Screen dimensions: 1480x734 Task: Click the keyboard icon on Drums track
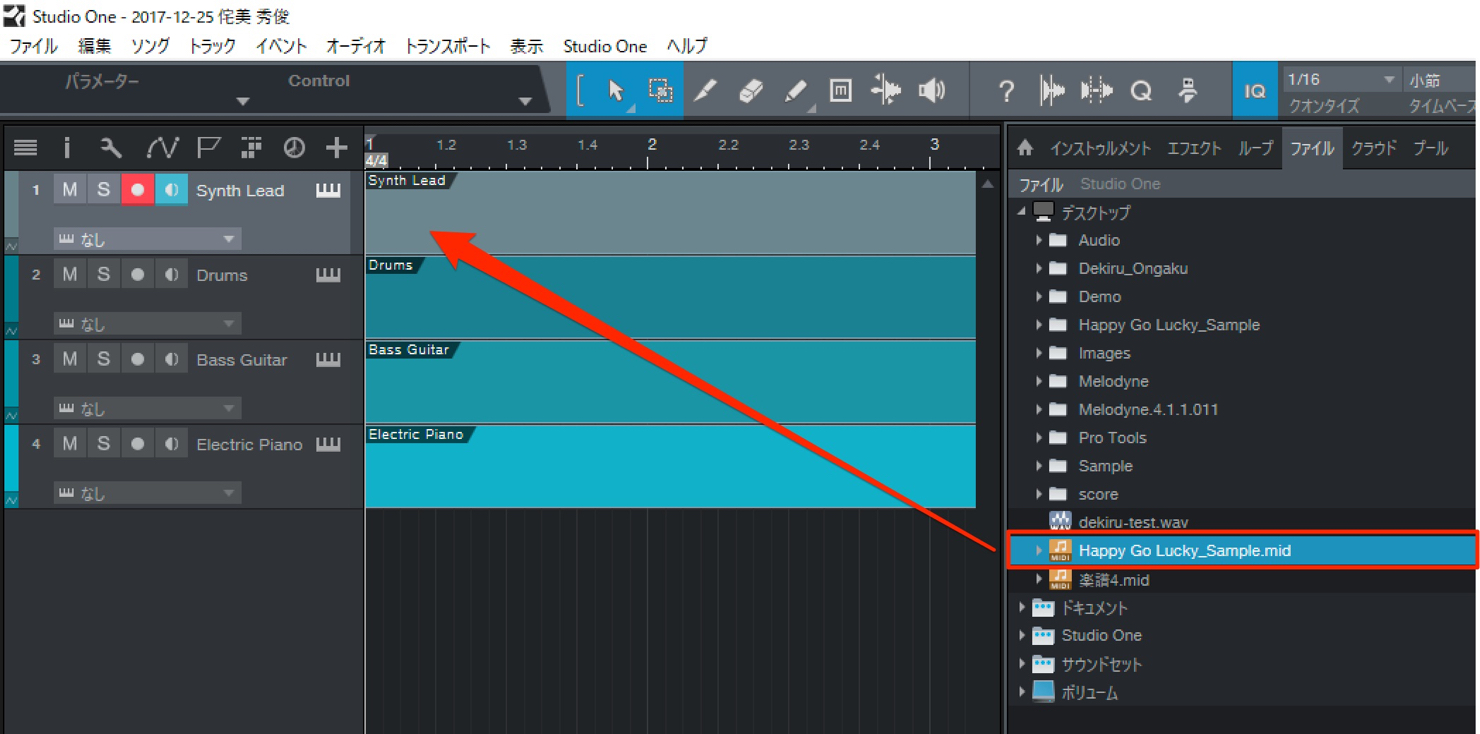(328, 275)
